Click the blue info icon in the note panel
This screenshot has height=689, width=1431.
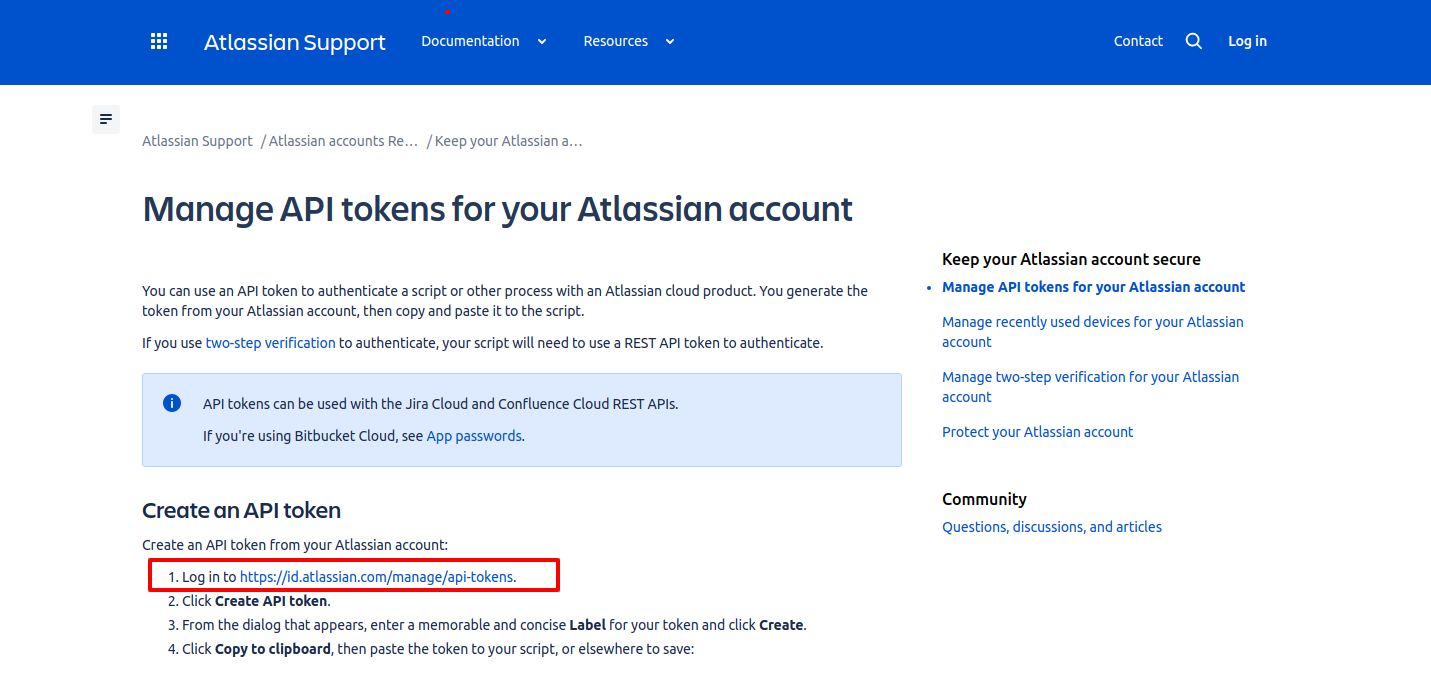click(172, 403)
